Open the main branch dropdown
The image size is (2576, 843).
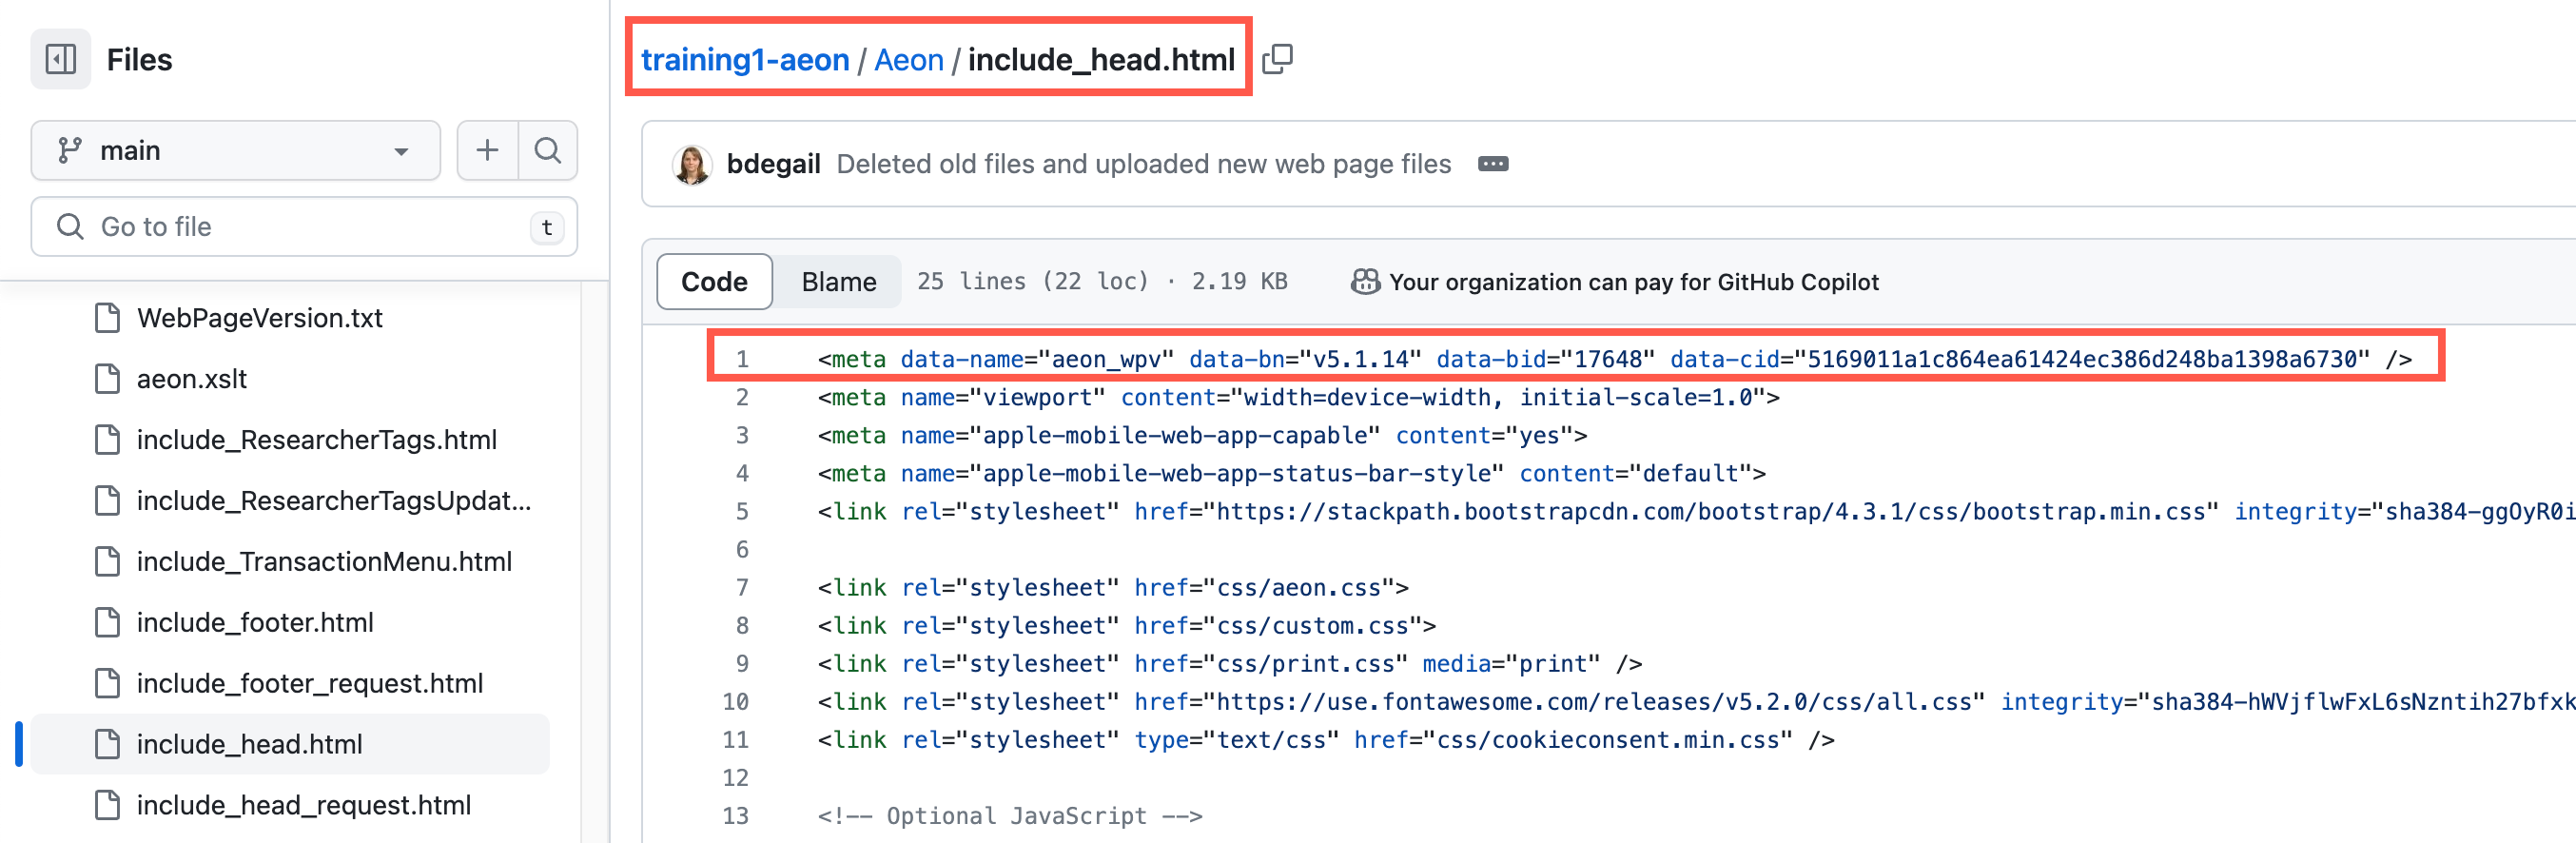click(x=235, y=150)
